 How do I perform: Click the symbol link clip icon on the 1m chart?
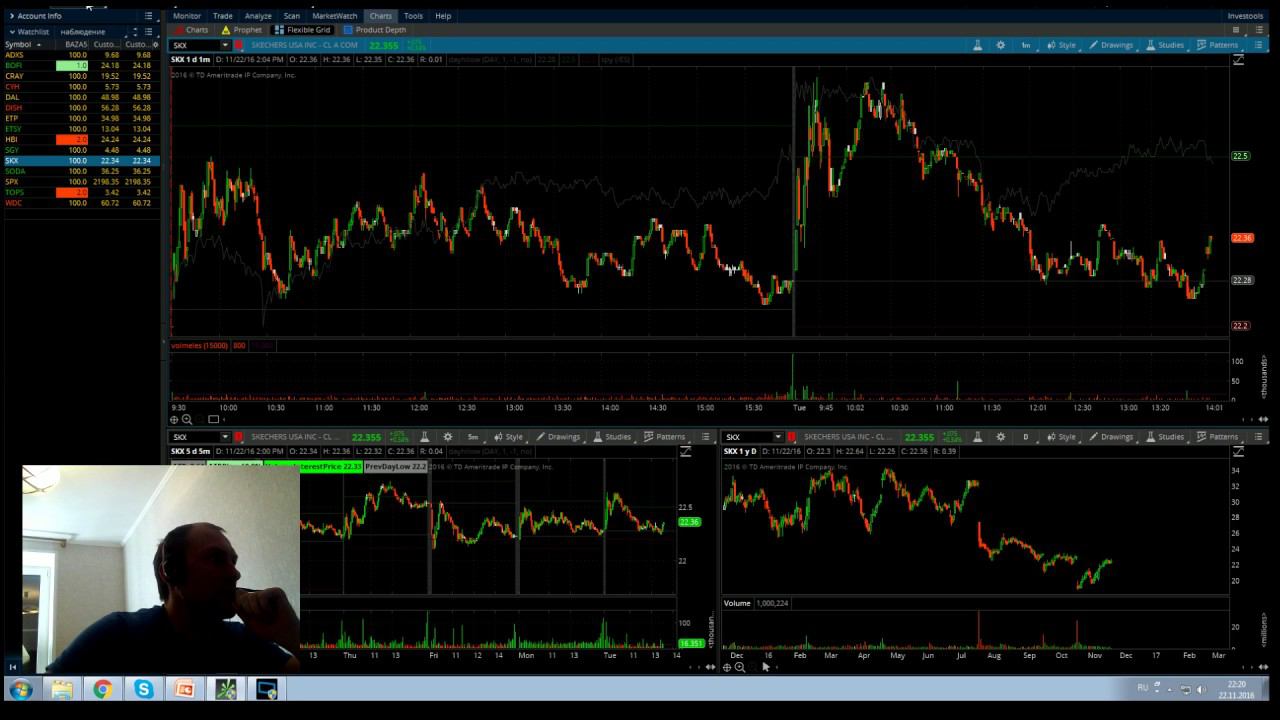(239, 45)
